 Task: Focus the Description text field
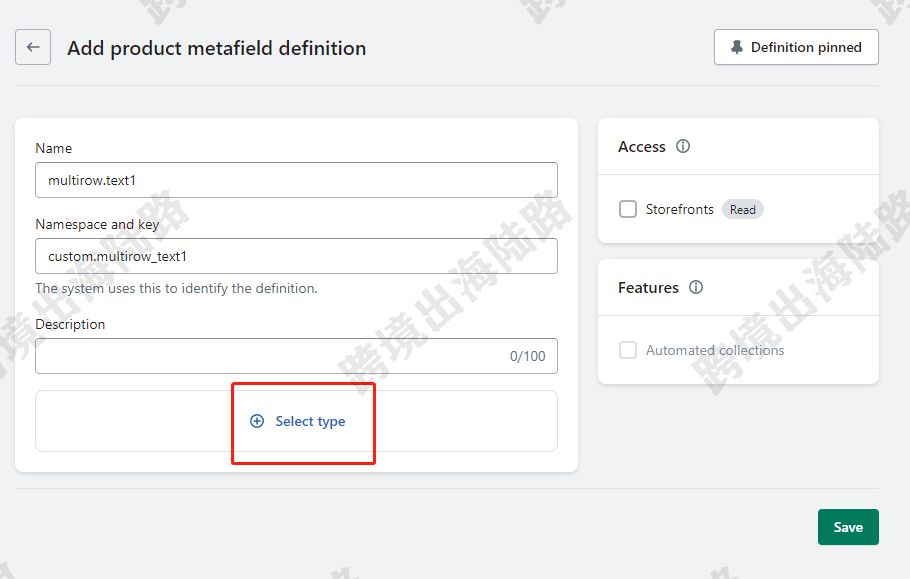[297, 356]
